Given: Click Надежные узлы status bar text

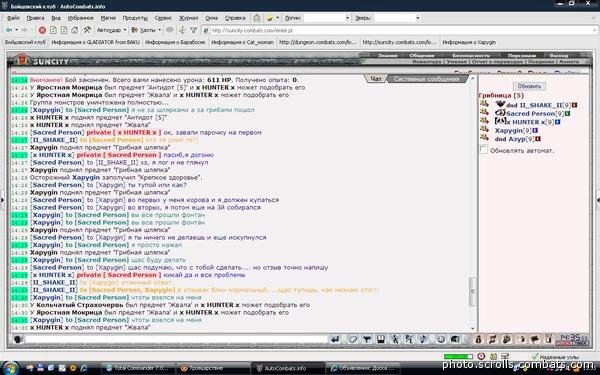Looking at the screenshot, I should [559, 356].
